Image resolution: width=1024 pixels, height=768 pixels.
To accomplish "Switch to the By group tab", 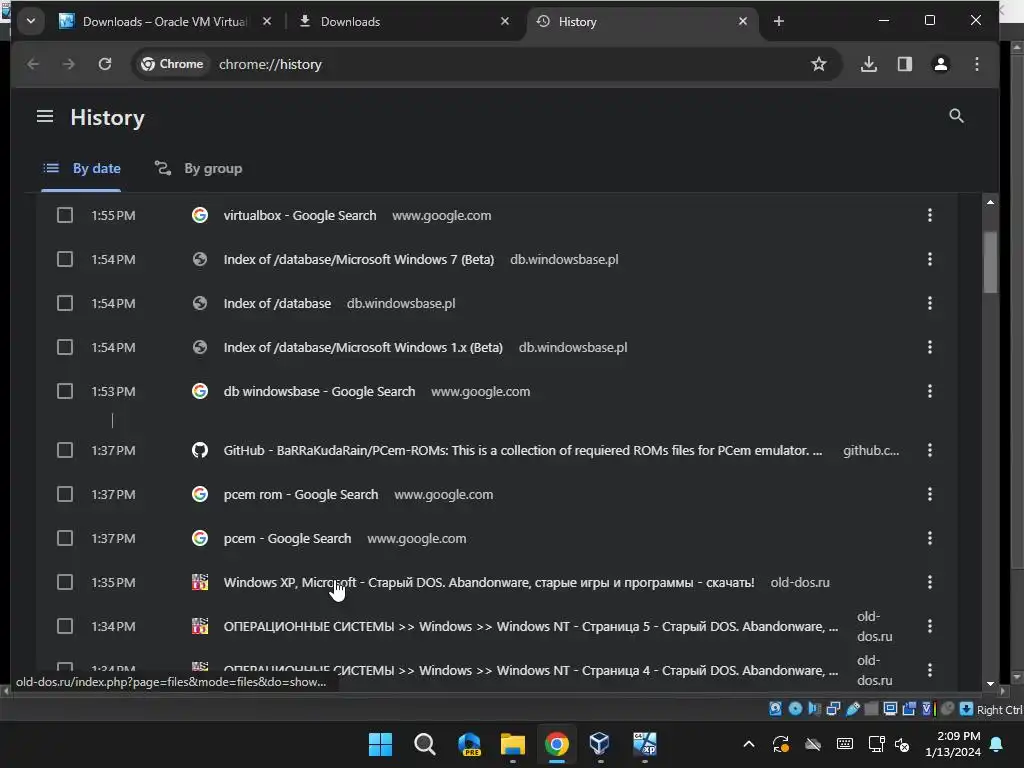I will pos(198,168).
